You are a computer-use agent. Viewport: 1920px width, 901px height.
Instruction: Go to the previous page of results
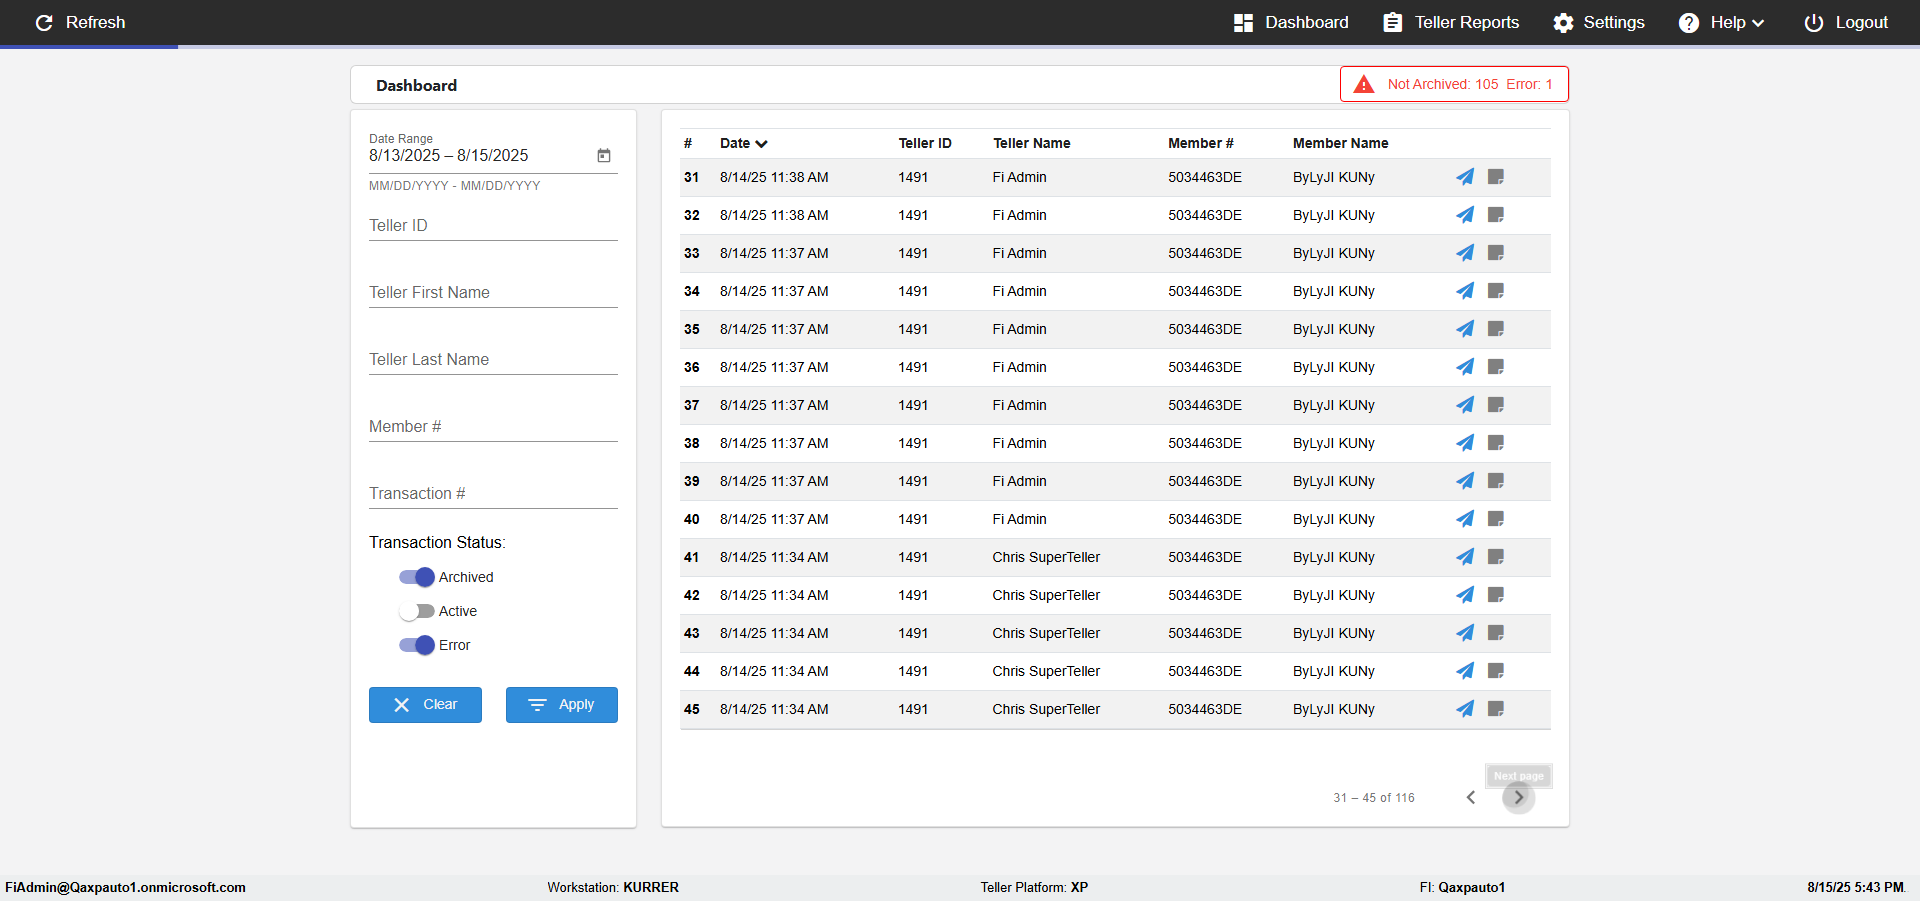[x=1471, y=797]
